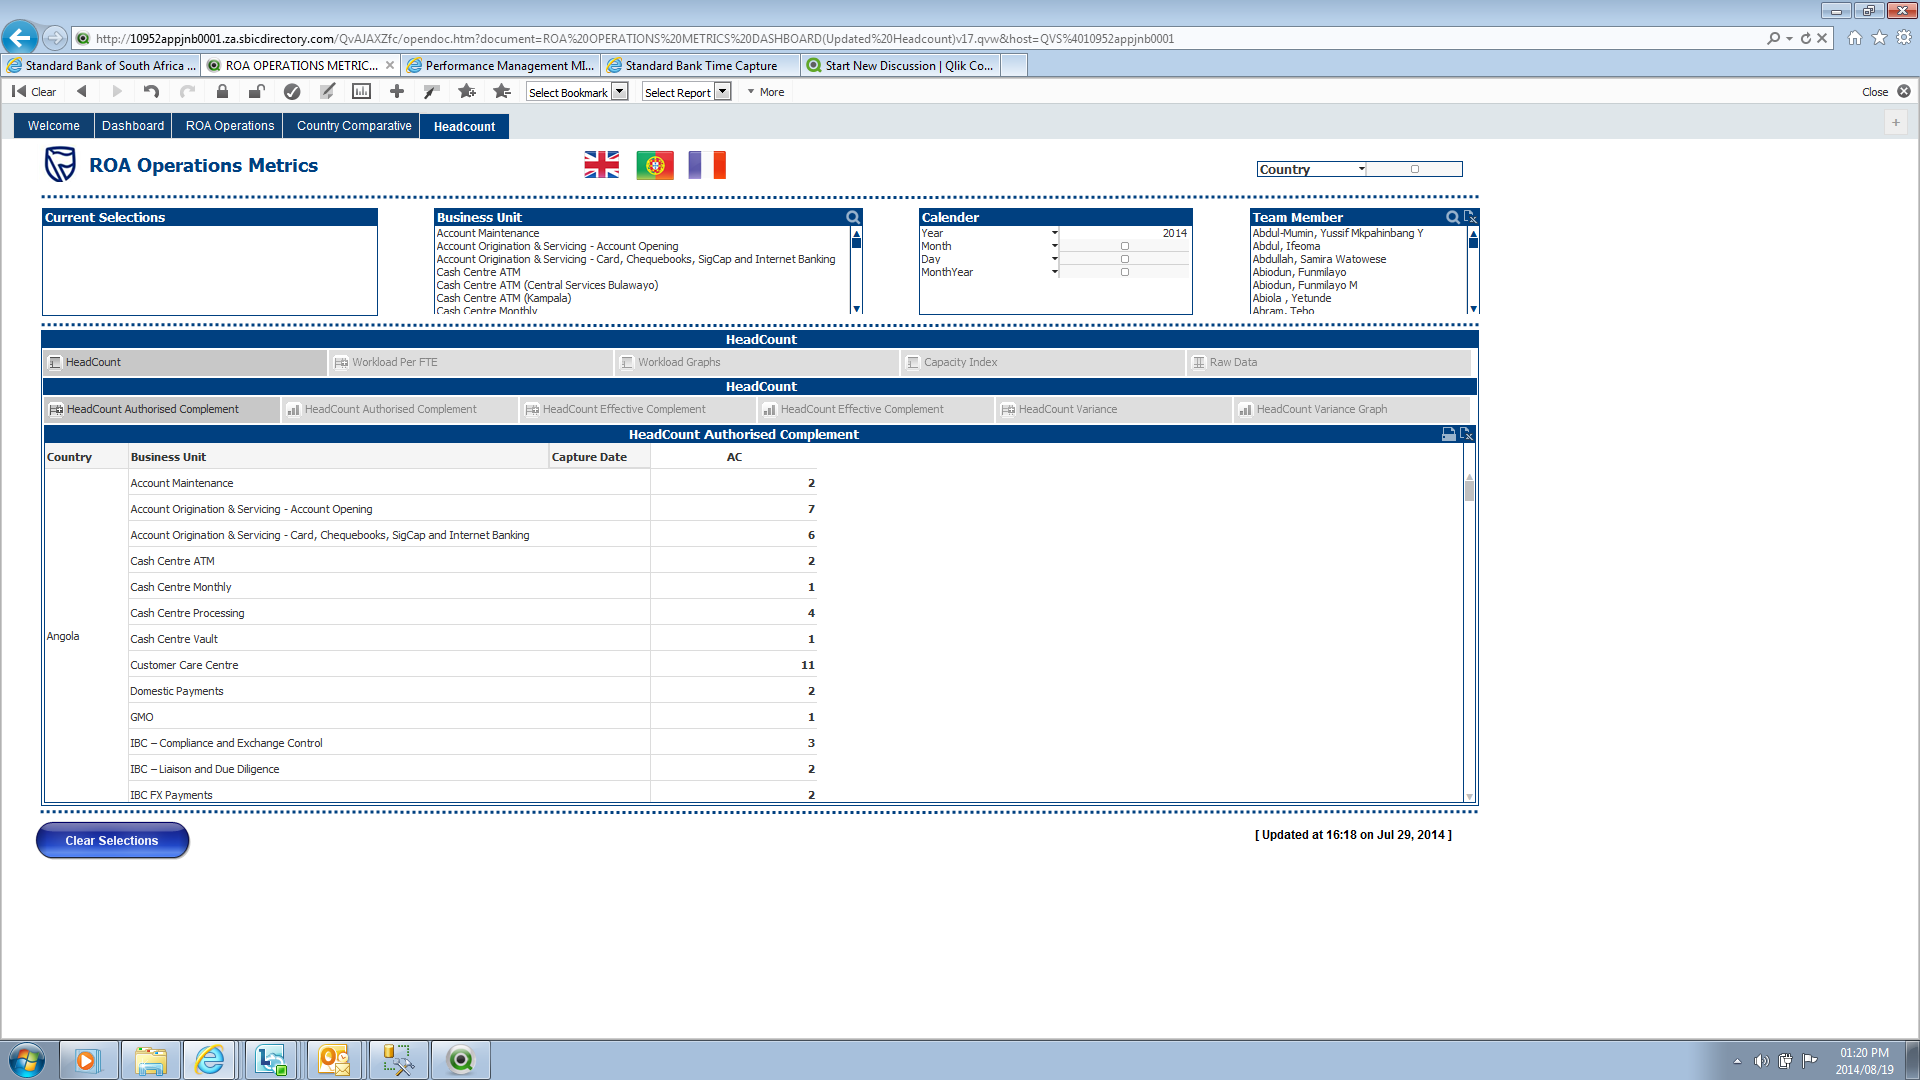Image resolution: width=1920 pixels, height=1080 pixels.
Task: Select Account Maintenance in Business Unit list
Action: click(x=487, y=233)
